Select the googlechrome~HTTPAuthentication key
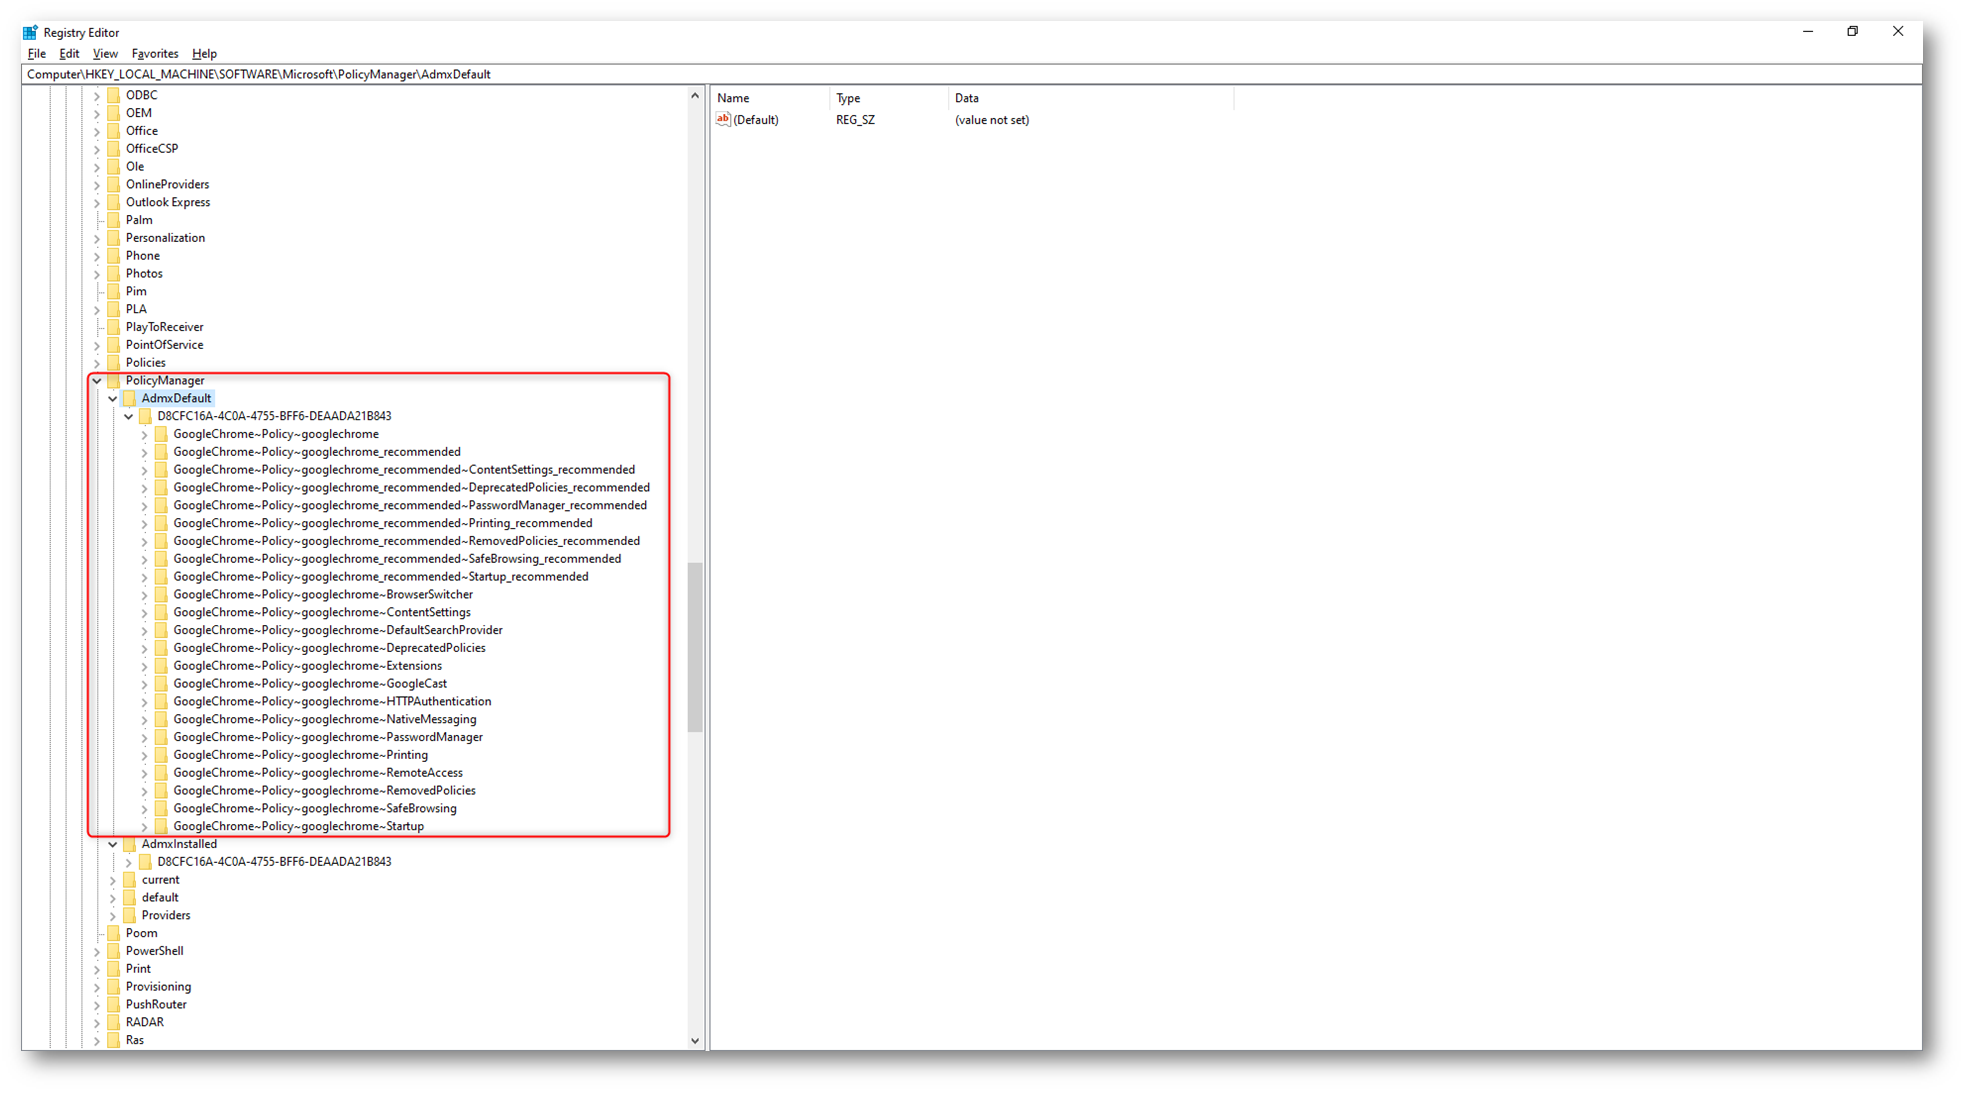 click(332, 702)
